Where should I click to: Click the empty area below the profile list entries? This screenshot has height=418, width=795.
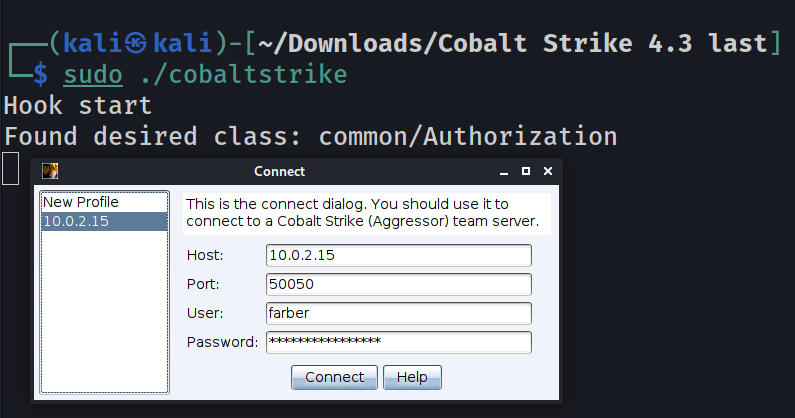coord(103,310)
